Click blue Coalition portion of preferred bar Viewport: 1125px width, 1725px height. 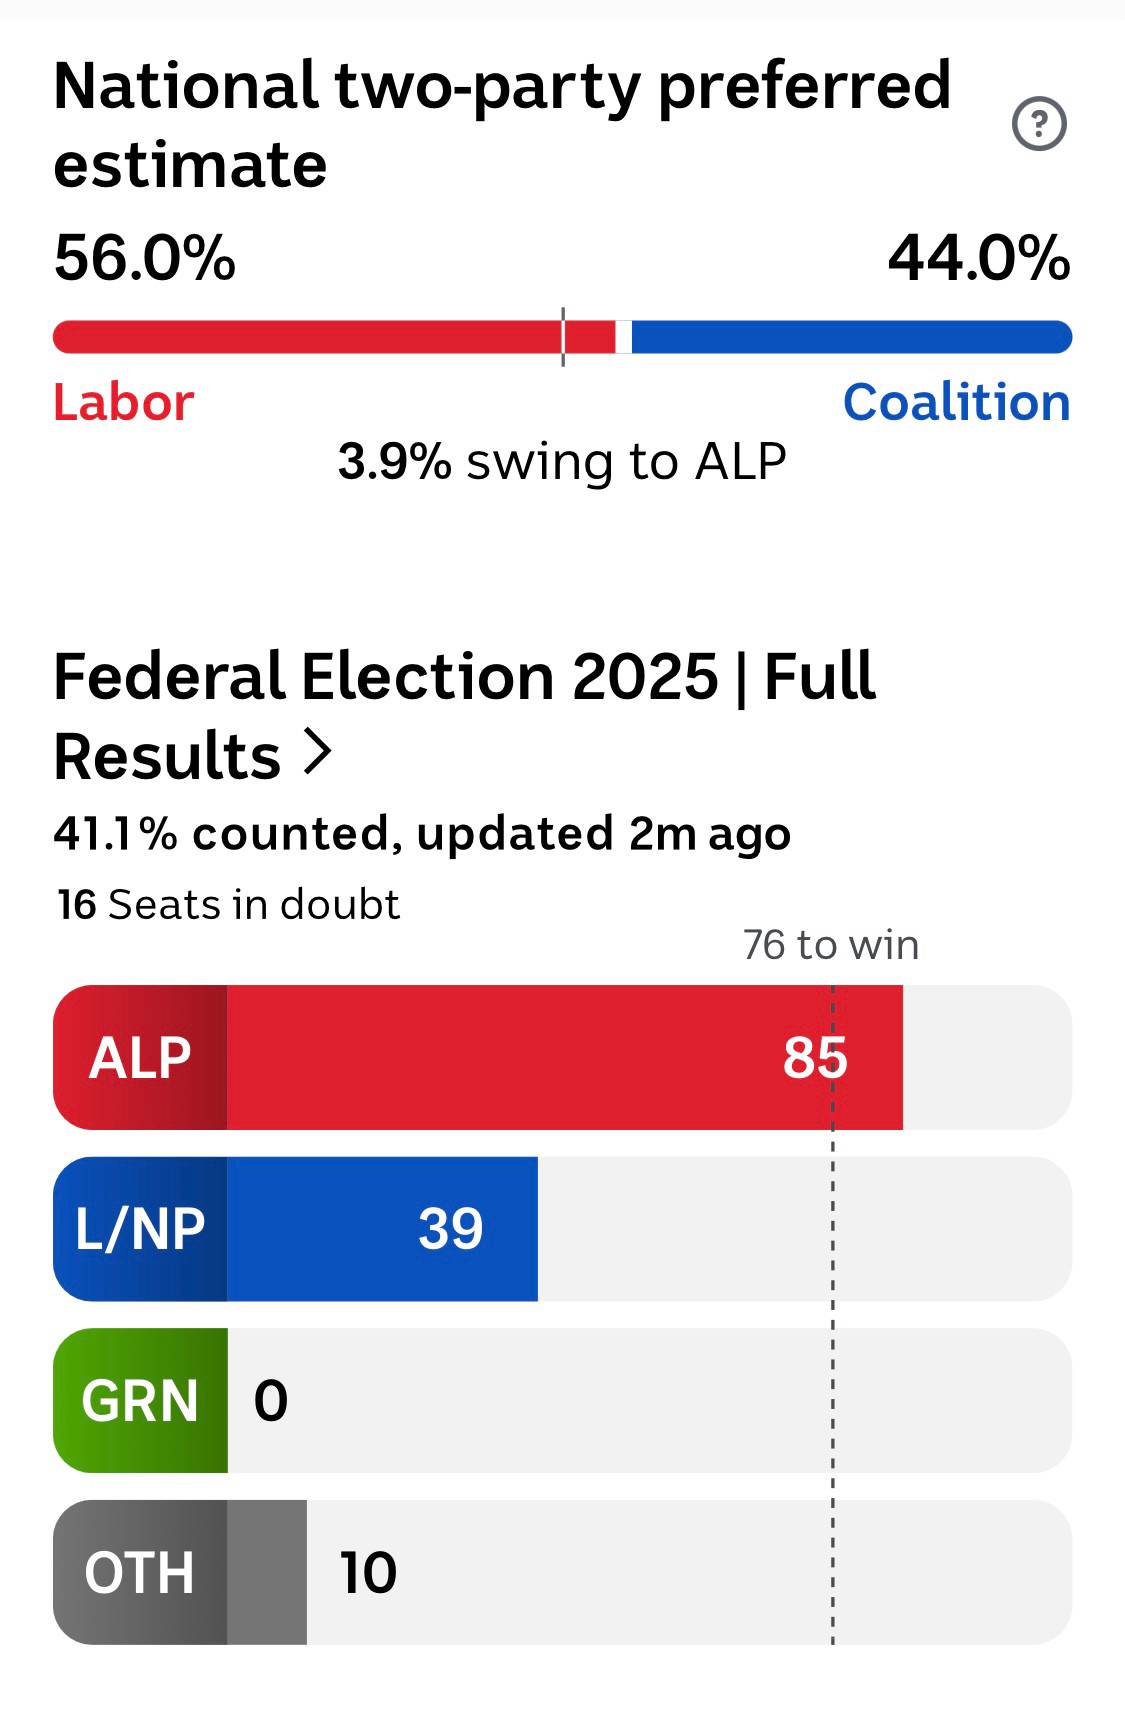[x=850, y=337]
